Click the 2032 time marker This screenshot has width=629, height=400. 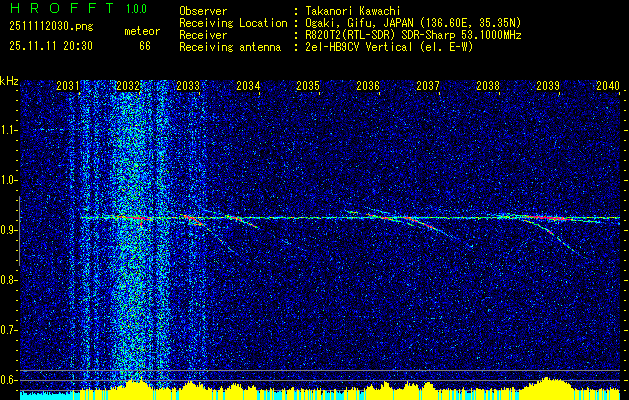[x=128, y=86]
